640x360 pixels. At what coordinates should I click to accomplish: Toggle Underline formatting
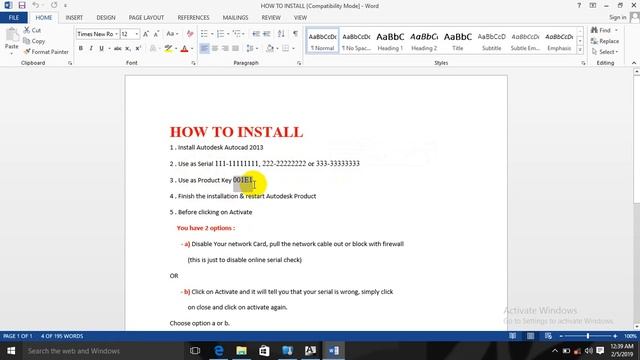pos(101,48)
